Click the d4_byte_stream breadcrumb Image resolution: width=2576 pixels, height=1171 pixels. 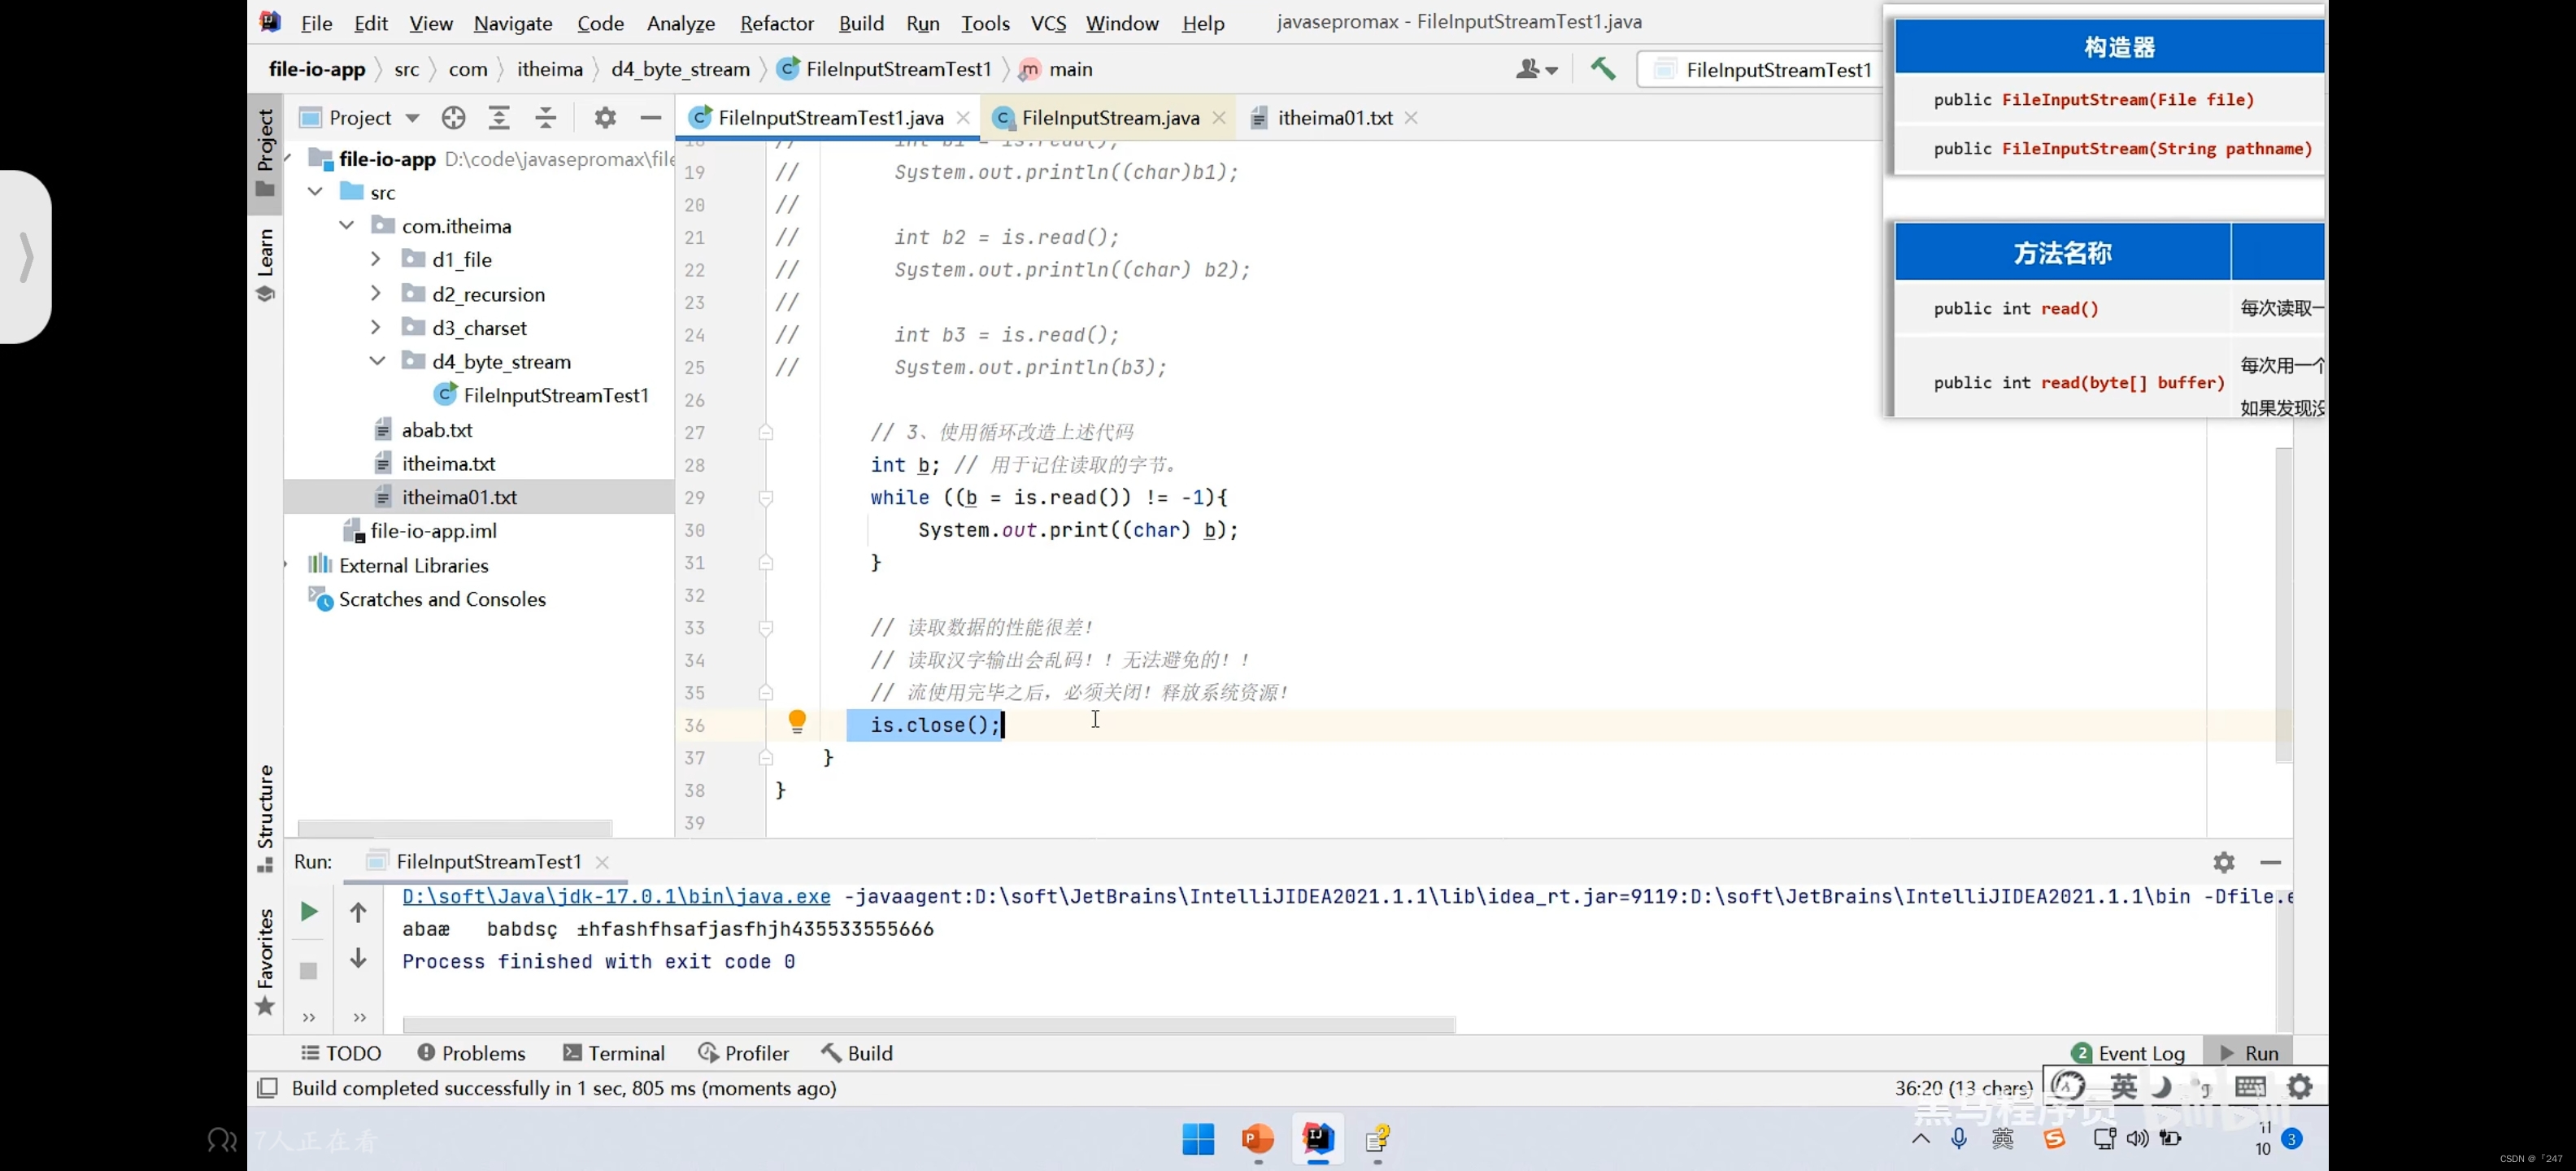[x=680, y=69]
